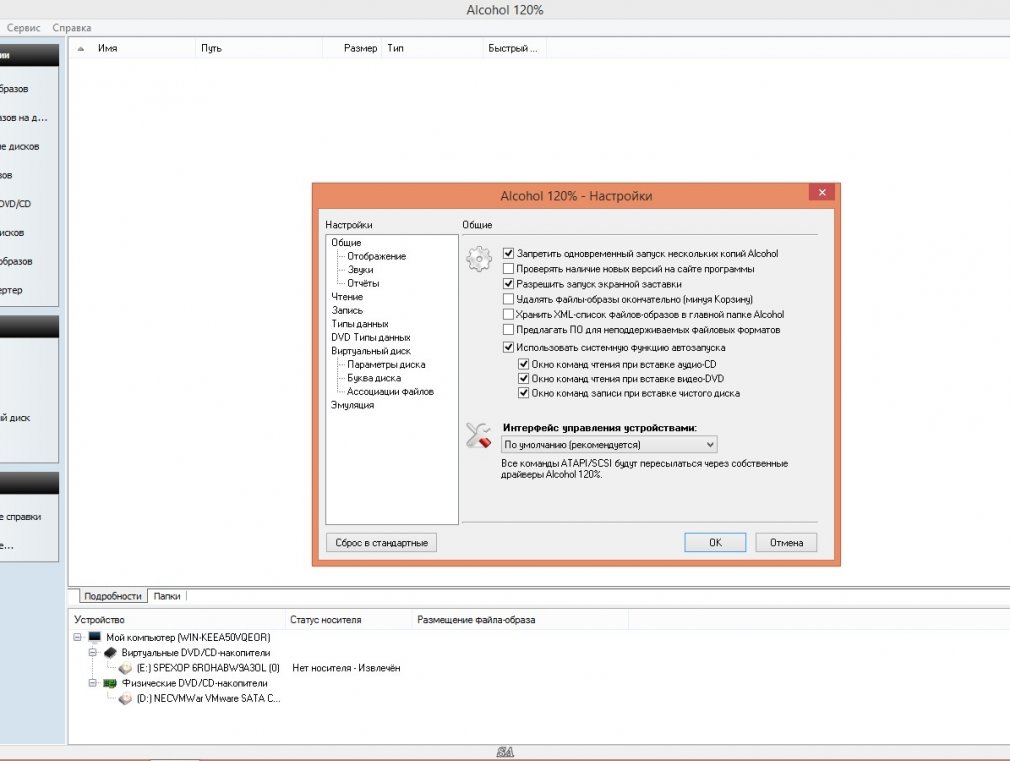Collapse Виртуальные DVD/CD-накопители node
The width and height of the screenshot is (1010, 761).
[x=93, y=652]
